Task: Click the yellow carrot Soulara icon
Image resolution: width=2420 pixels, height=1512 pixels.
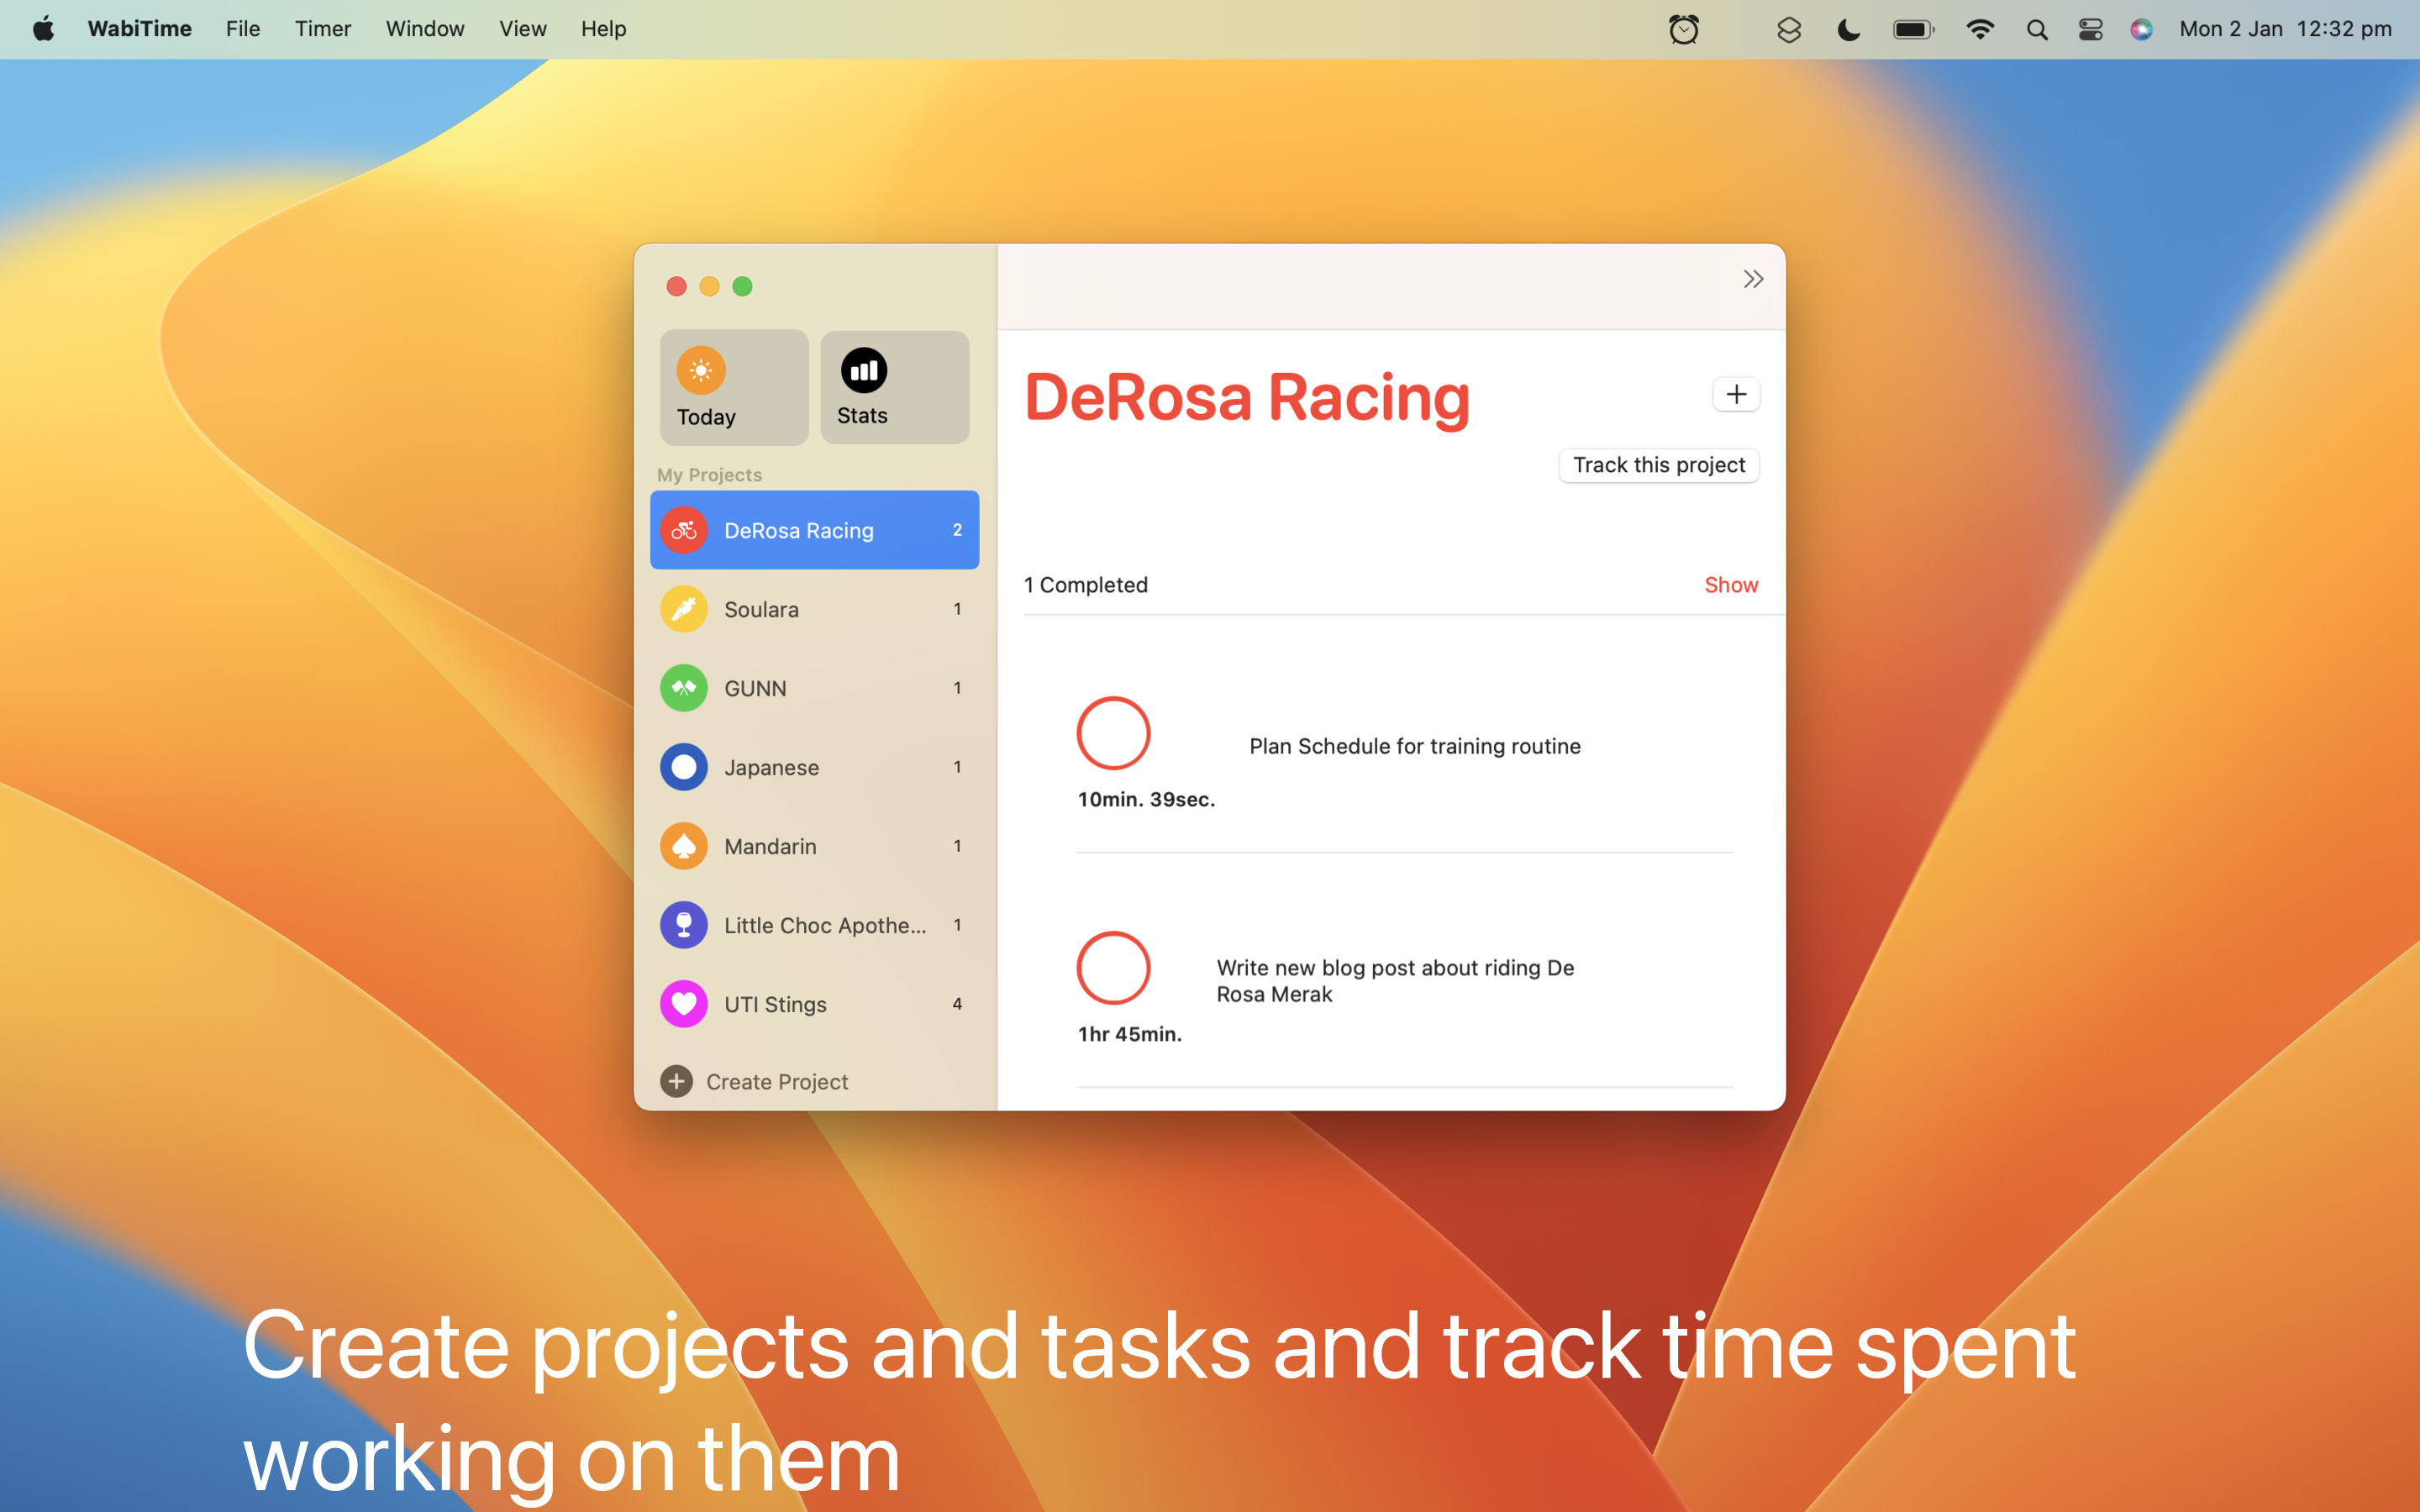Action: 684,609
